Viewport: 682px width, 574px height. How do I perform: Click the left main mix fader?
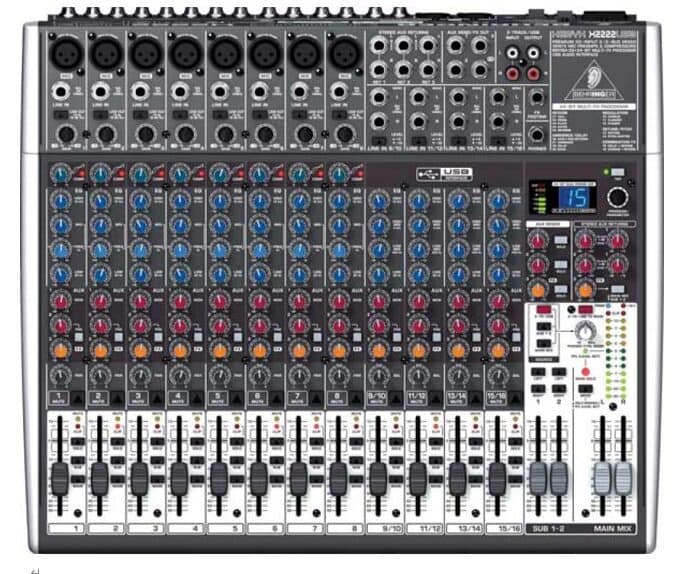(603, 478)
